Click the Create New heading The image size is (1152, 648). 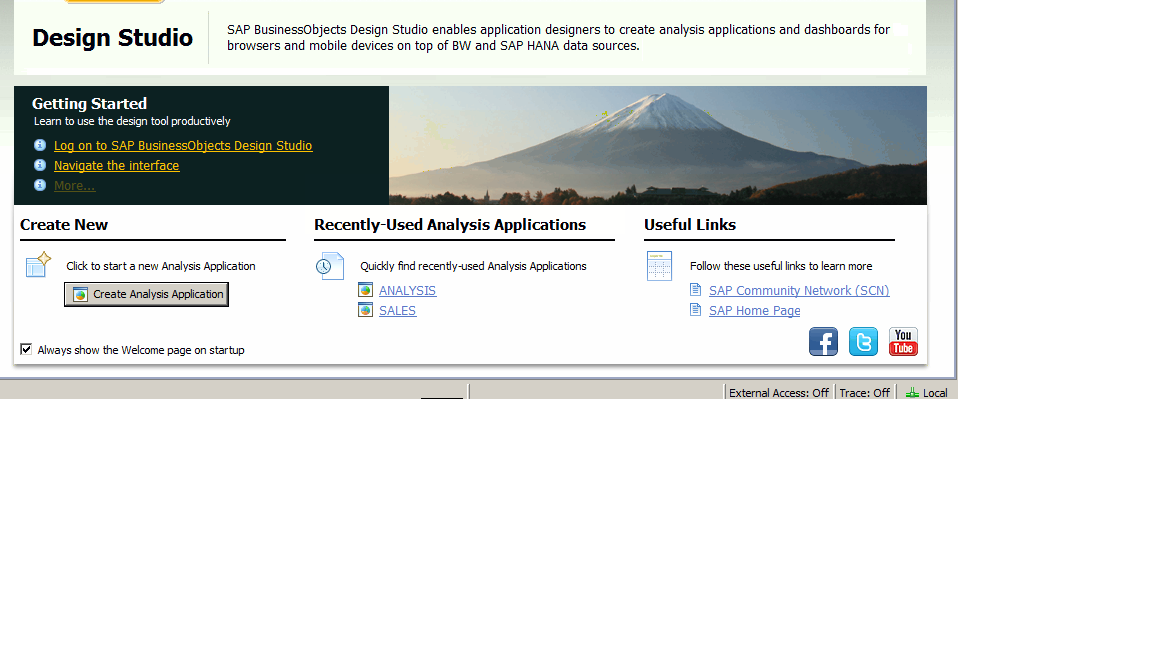pos(64,225)
